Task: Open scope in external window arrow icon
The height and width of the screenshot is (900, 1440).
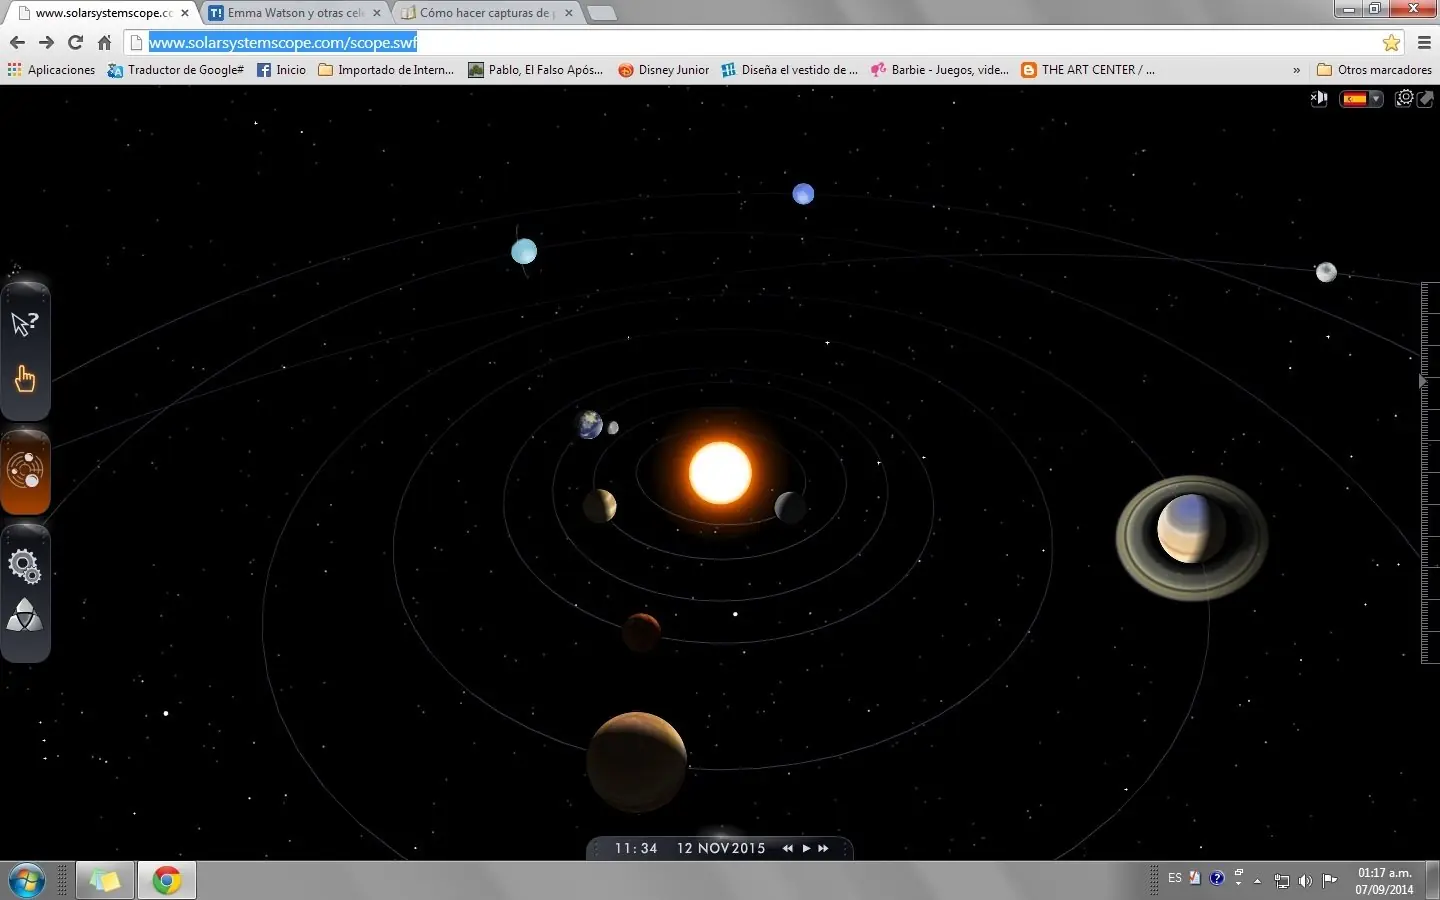Action: point(1426,98)
